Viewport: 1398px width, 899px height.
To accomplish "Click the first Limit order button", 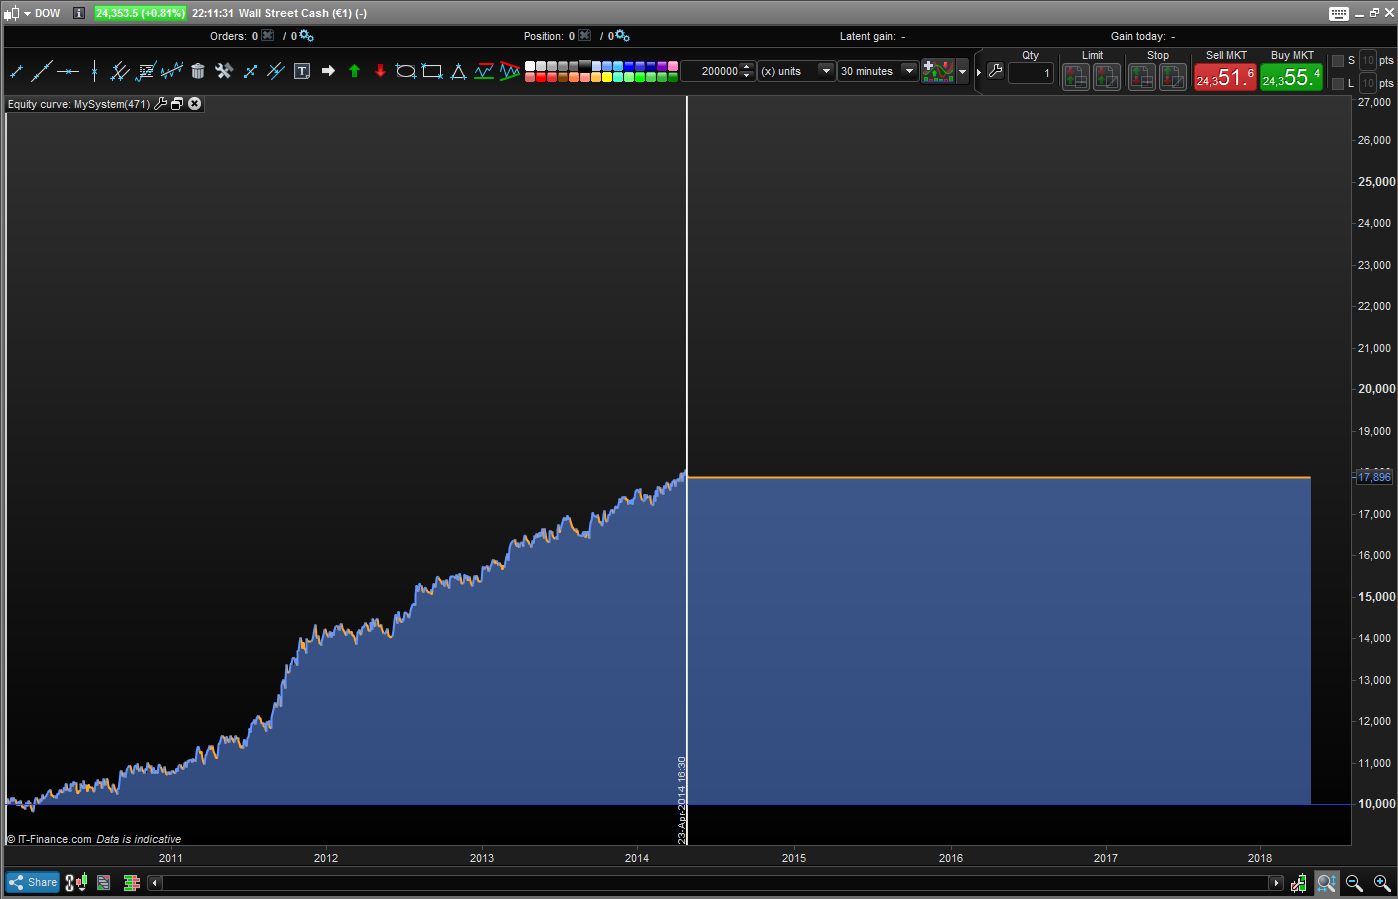I will (x=1076, y=77).
